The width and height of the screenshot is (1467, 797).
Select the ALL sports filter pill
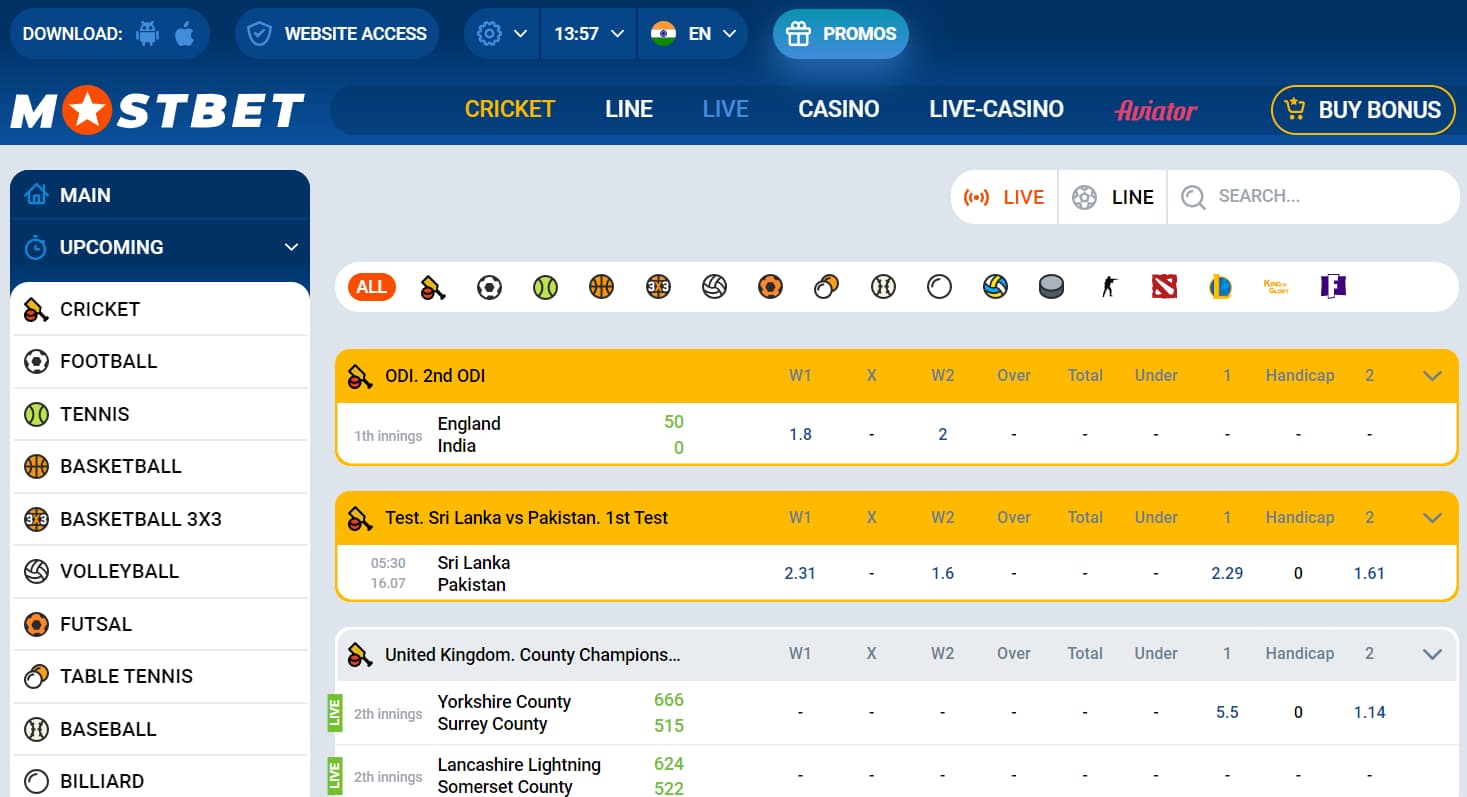[372, 288]
